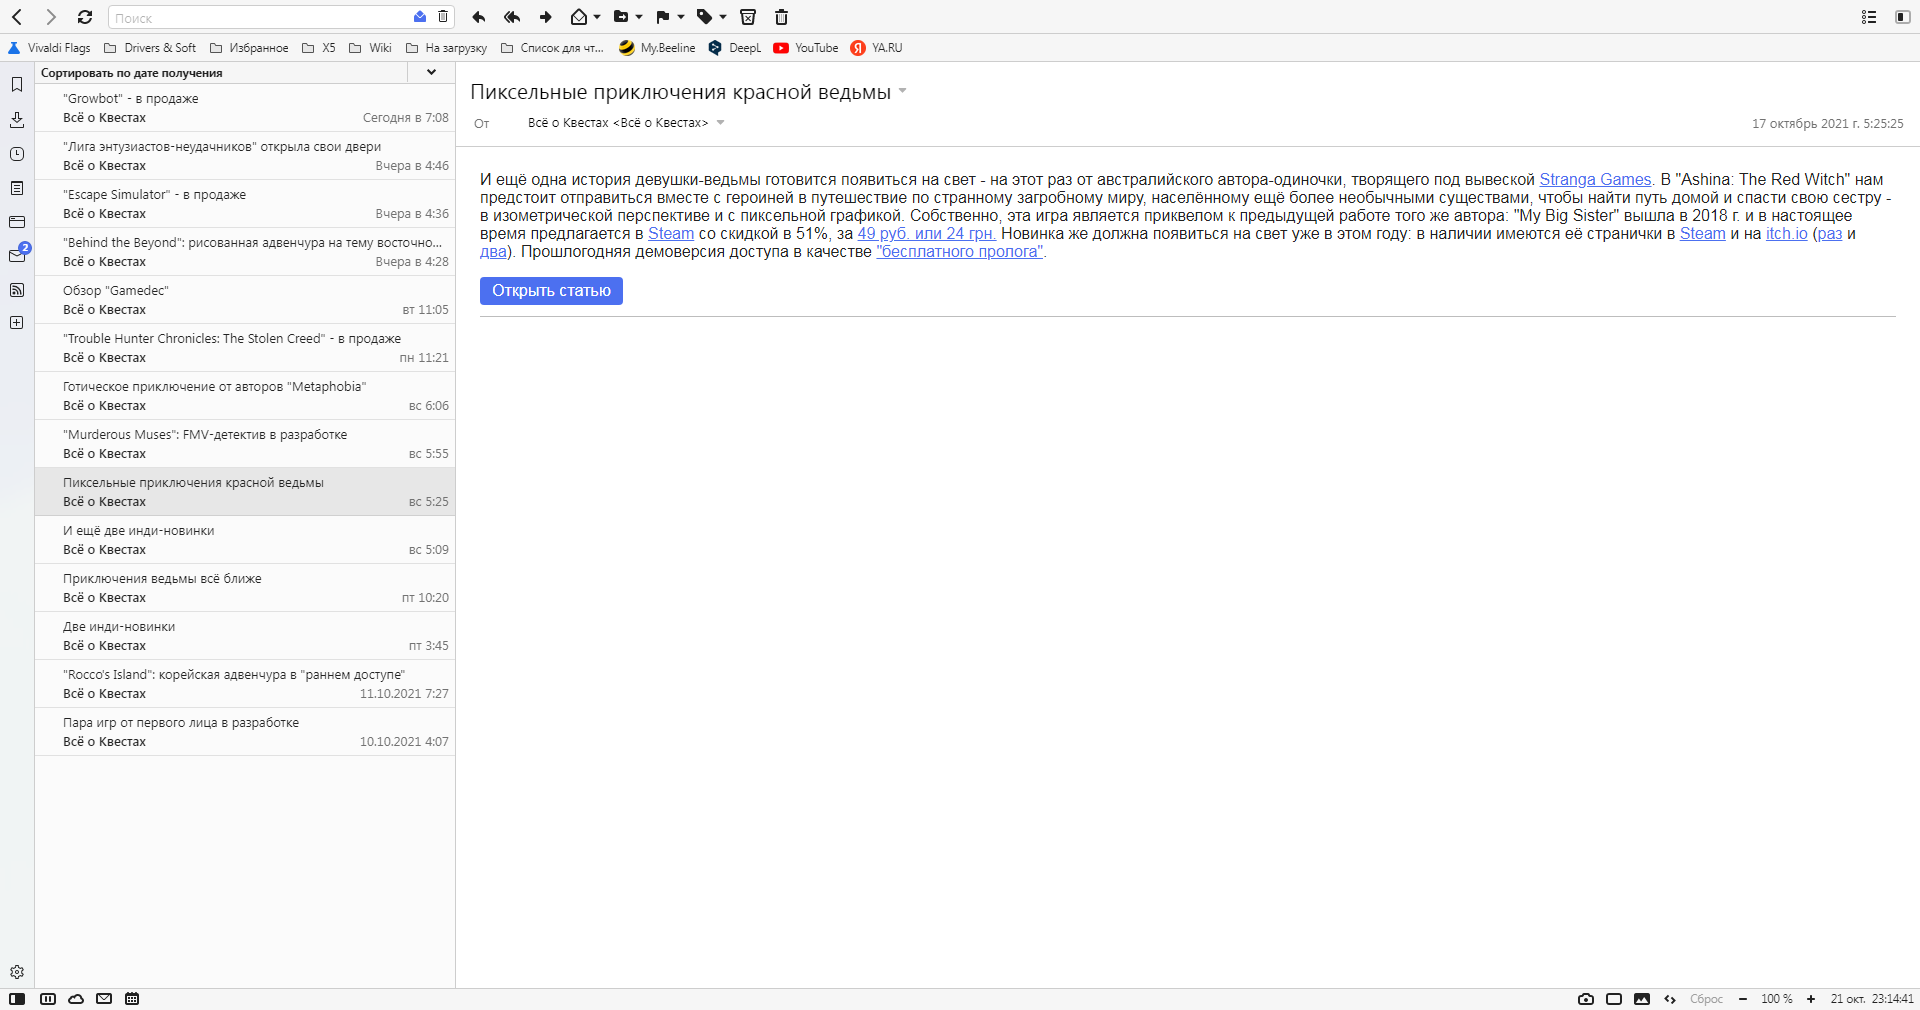Click the Поиск search field
The width and height of the screenshot is (1920, 1010).
click(259, 18)
